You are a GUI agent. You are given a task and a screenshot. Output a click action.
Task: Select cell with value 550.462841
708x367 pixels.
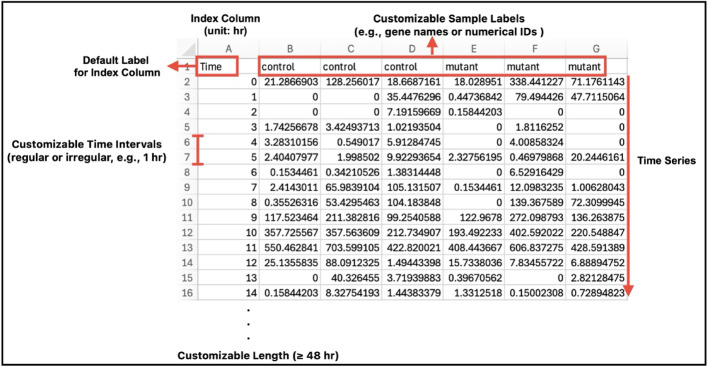pyautogui.click(x=289, y=247)
